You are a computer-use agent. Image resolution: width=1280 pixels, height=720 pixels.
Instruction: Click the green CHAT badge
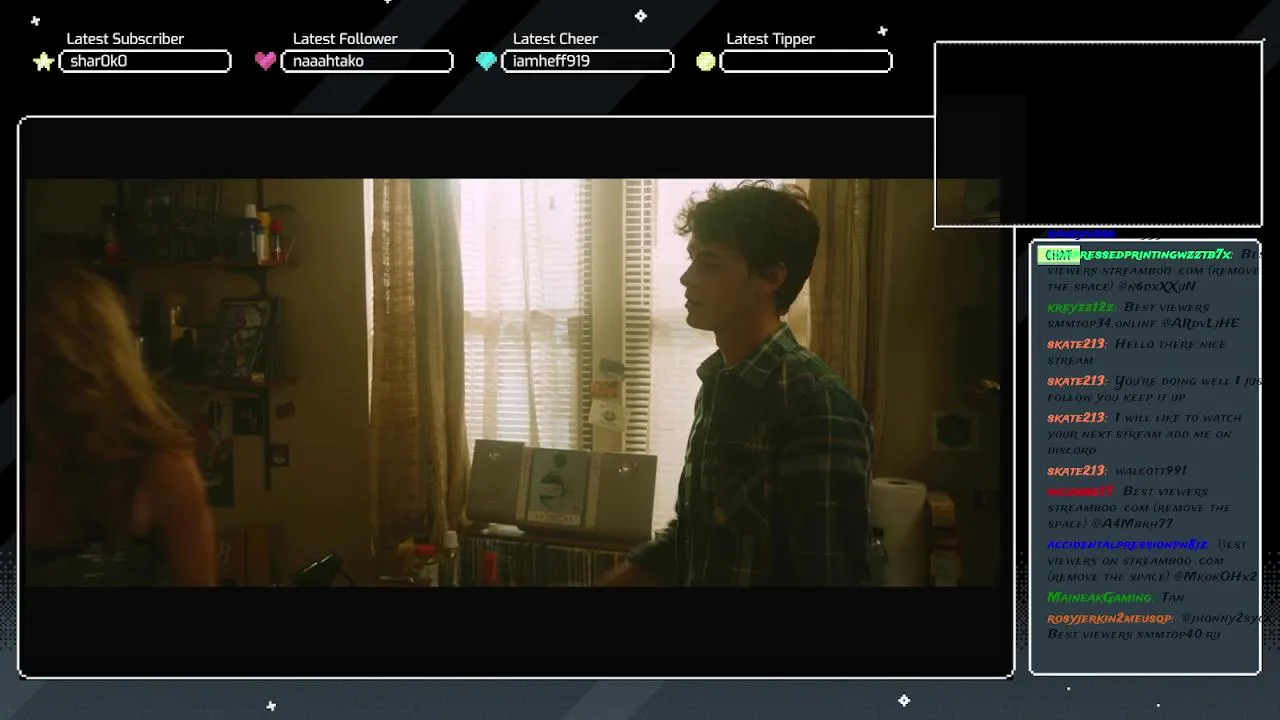pos(1058,255)
